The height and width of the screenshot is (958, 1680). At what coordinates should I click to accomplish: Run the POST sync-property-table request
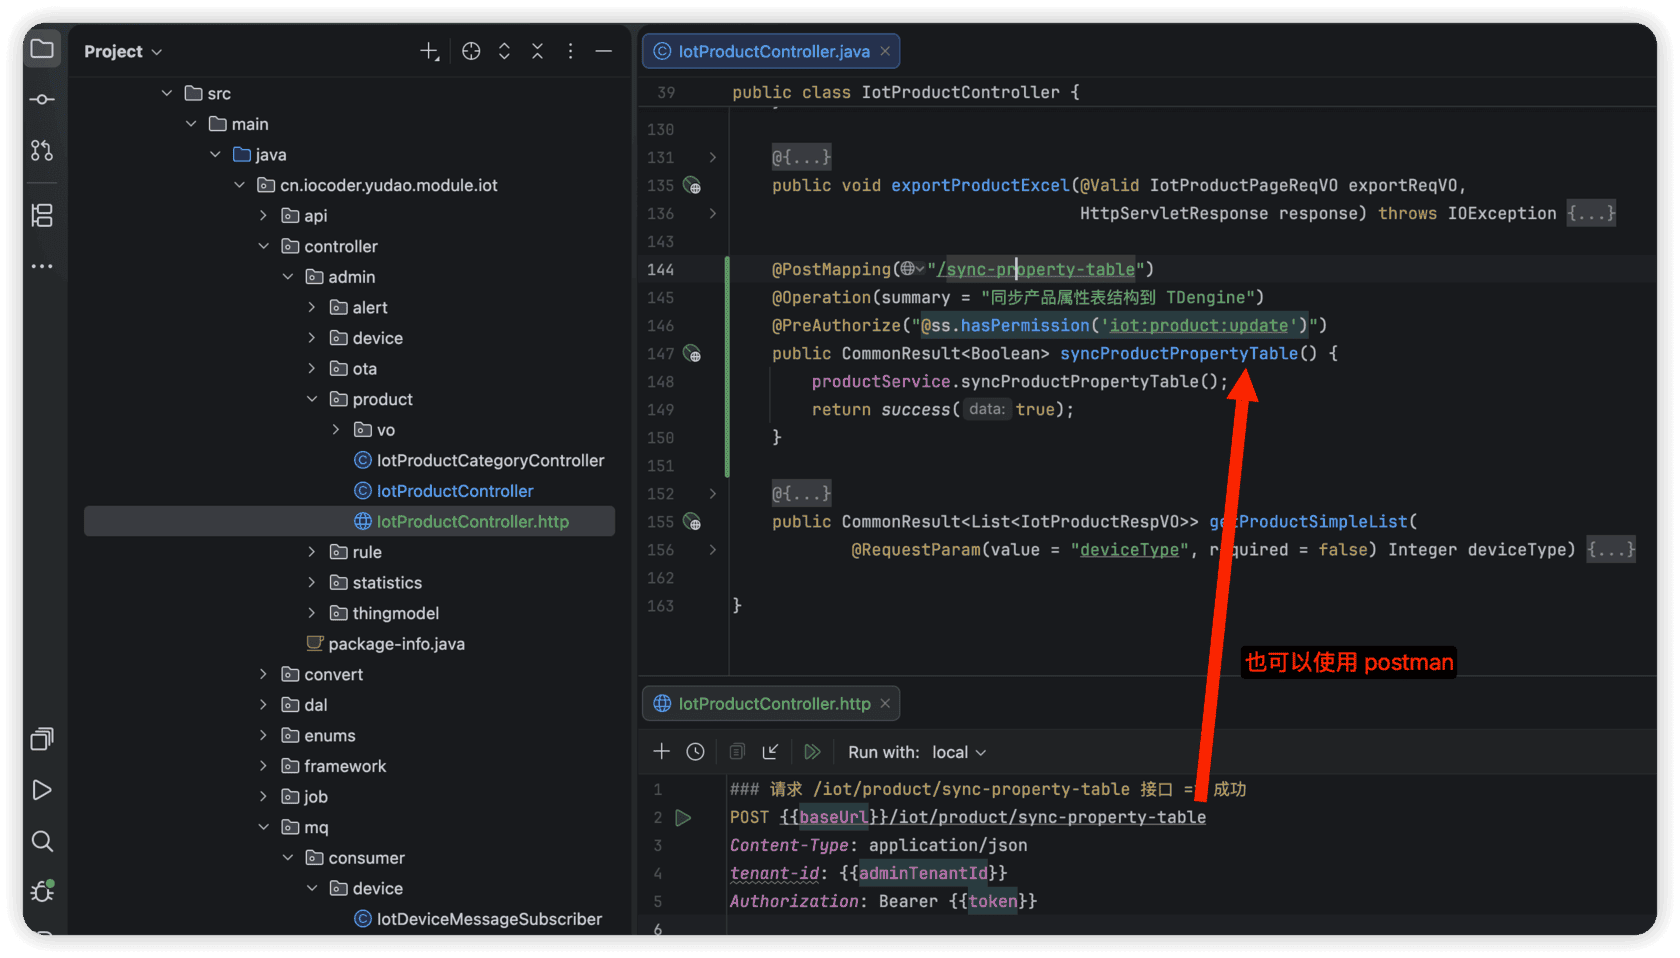(x=683, y=818)
